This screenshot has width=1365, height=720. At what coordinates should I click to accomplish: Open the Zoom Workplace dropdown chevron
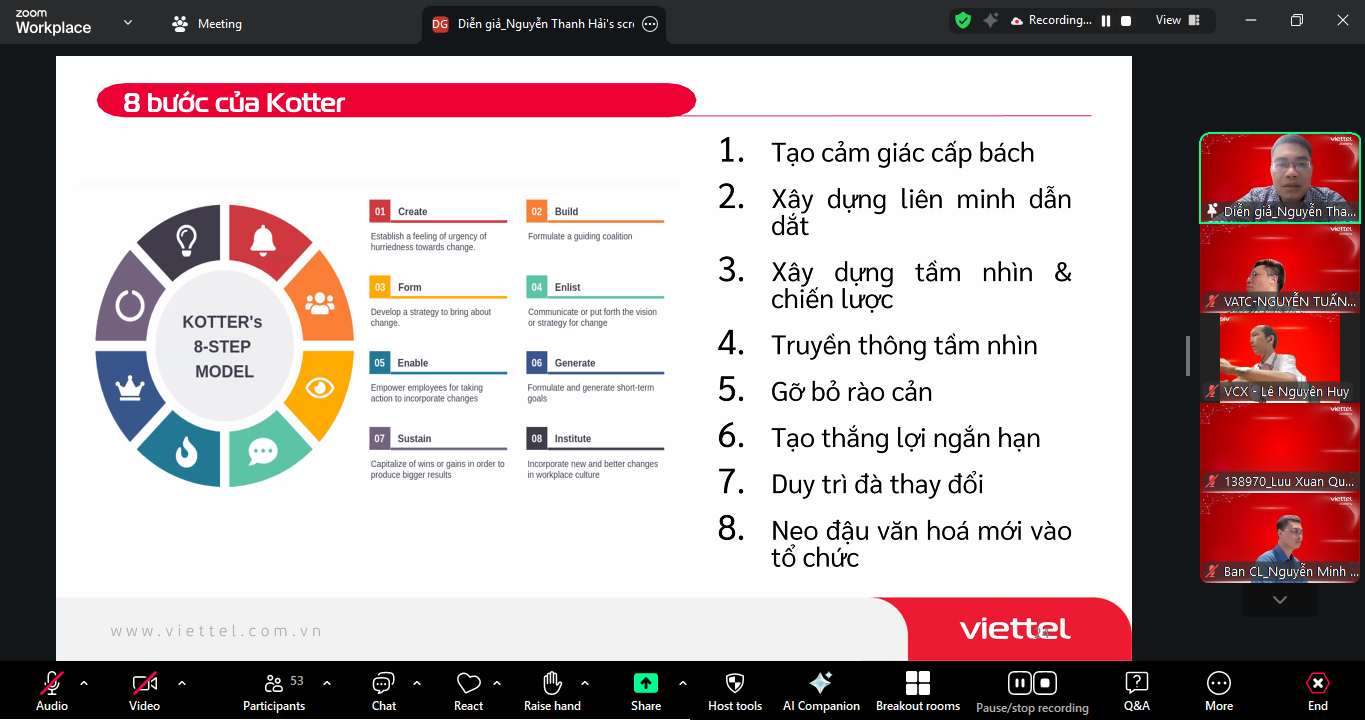click(x=128, y=23)
